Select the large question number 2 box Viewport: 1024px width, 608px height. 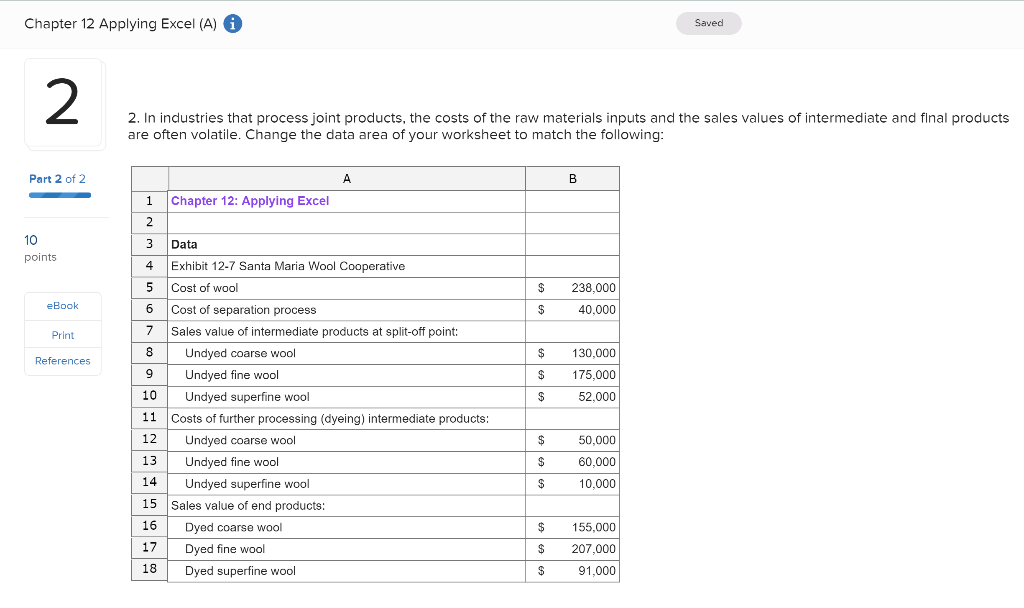coord(63,103)
